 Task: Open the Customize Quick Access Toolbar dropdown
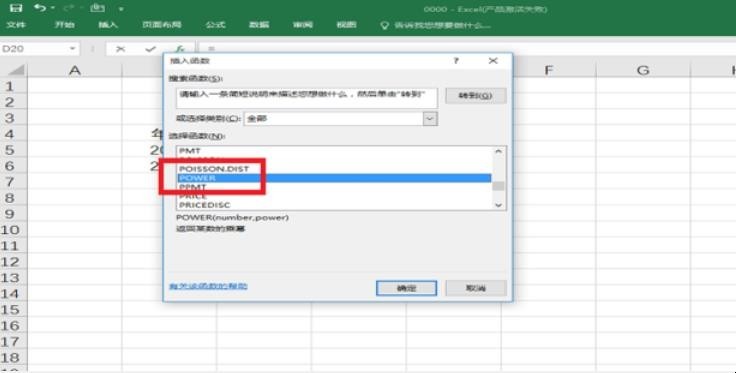coord(121,9)
